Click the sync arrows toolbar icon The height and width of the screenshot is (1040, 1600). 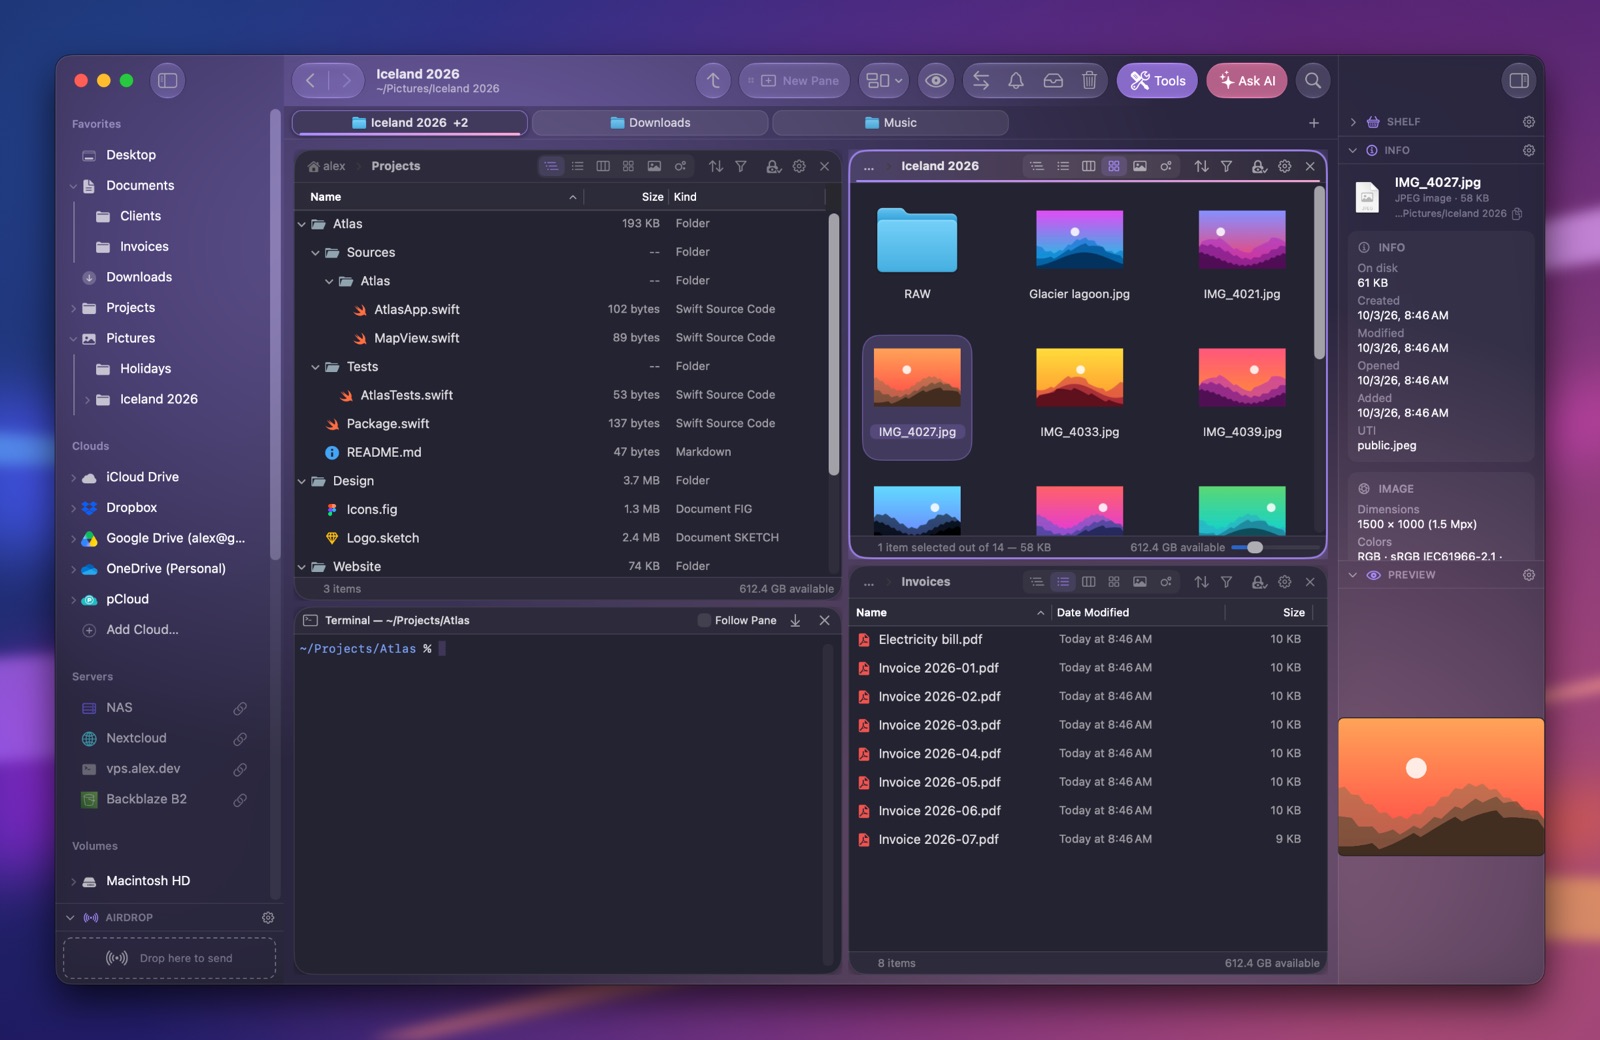coord(981,81)
